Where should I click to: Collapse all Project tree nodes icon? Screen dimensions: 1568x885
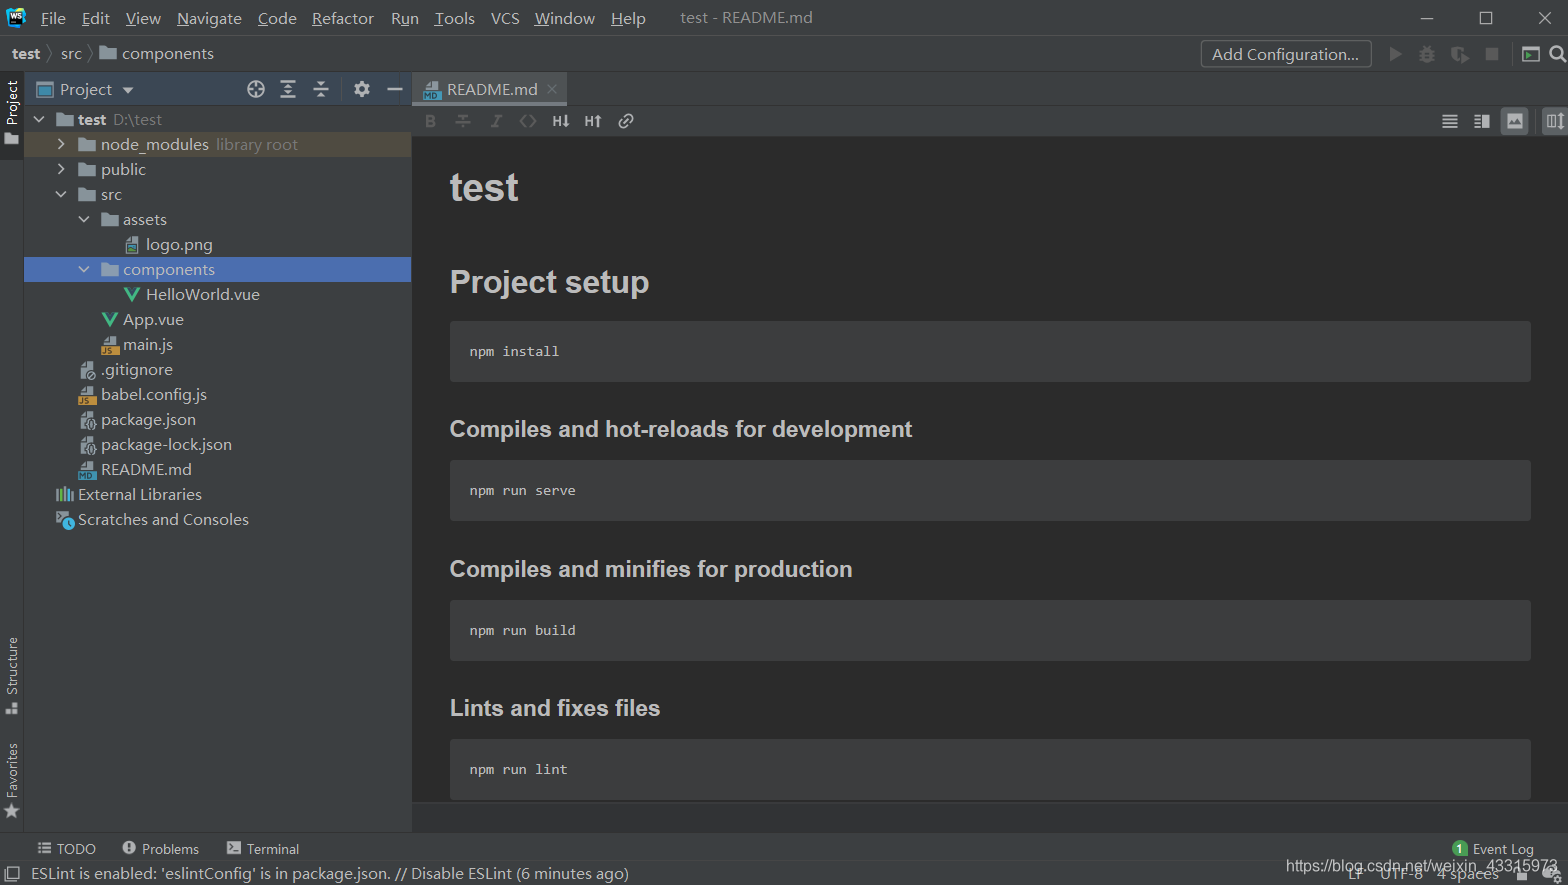(321, 89)
